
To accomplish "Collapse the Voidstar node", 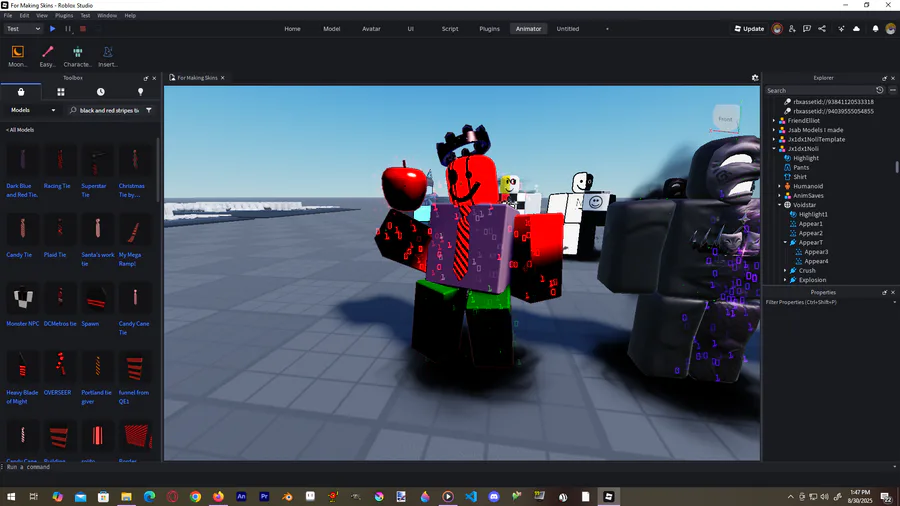I will pos(779,205).
